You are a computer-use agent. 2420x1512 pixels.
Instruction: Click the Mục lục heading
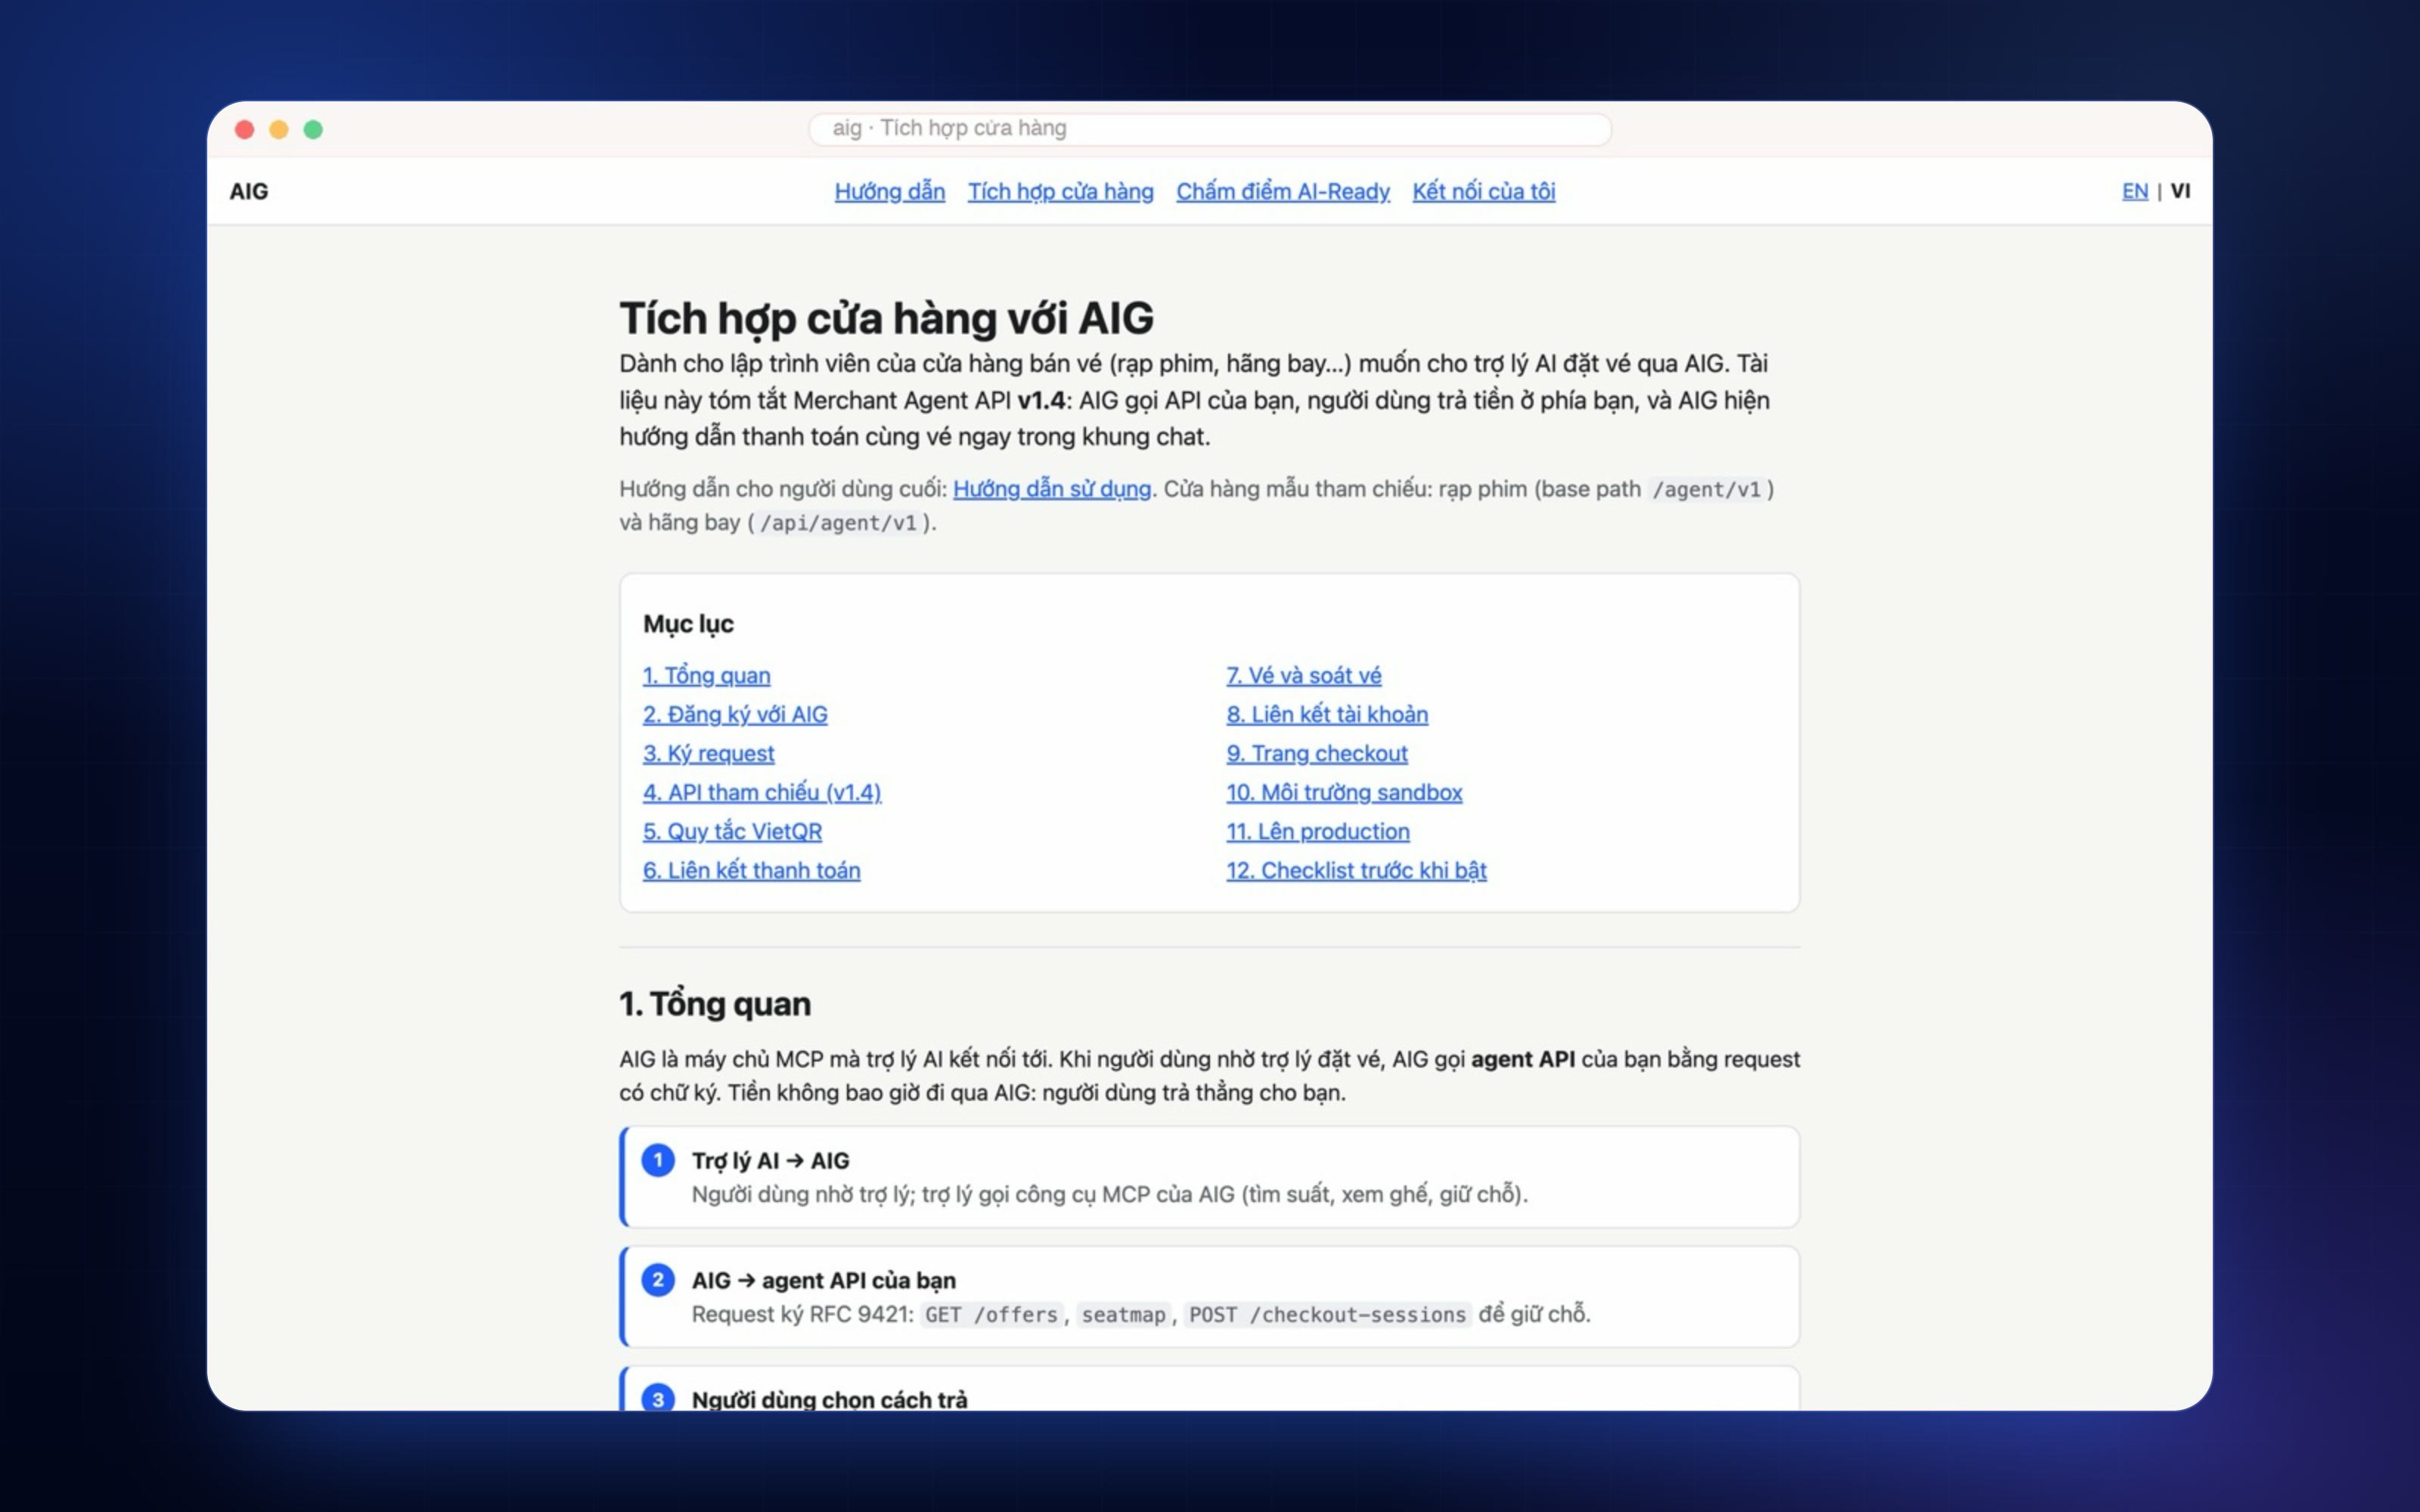688,624
